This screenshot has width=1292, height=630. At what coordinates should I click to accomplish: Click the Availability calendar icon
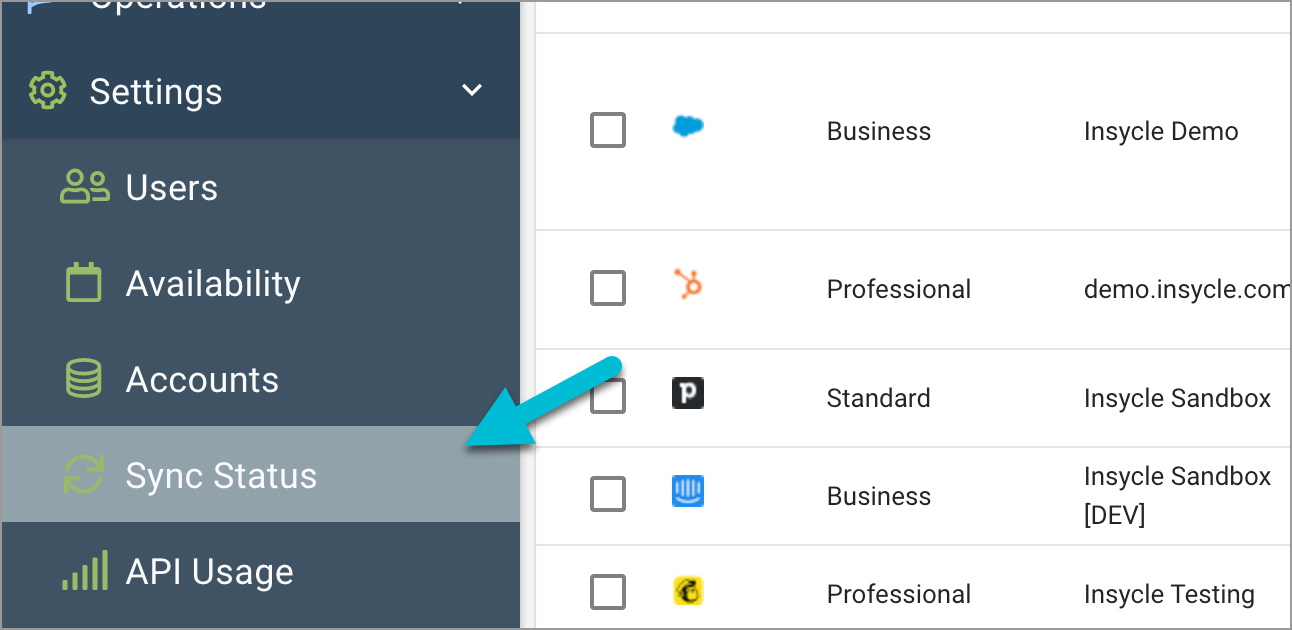click(84, 283)
